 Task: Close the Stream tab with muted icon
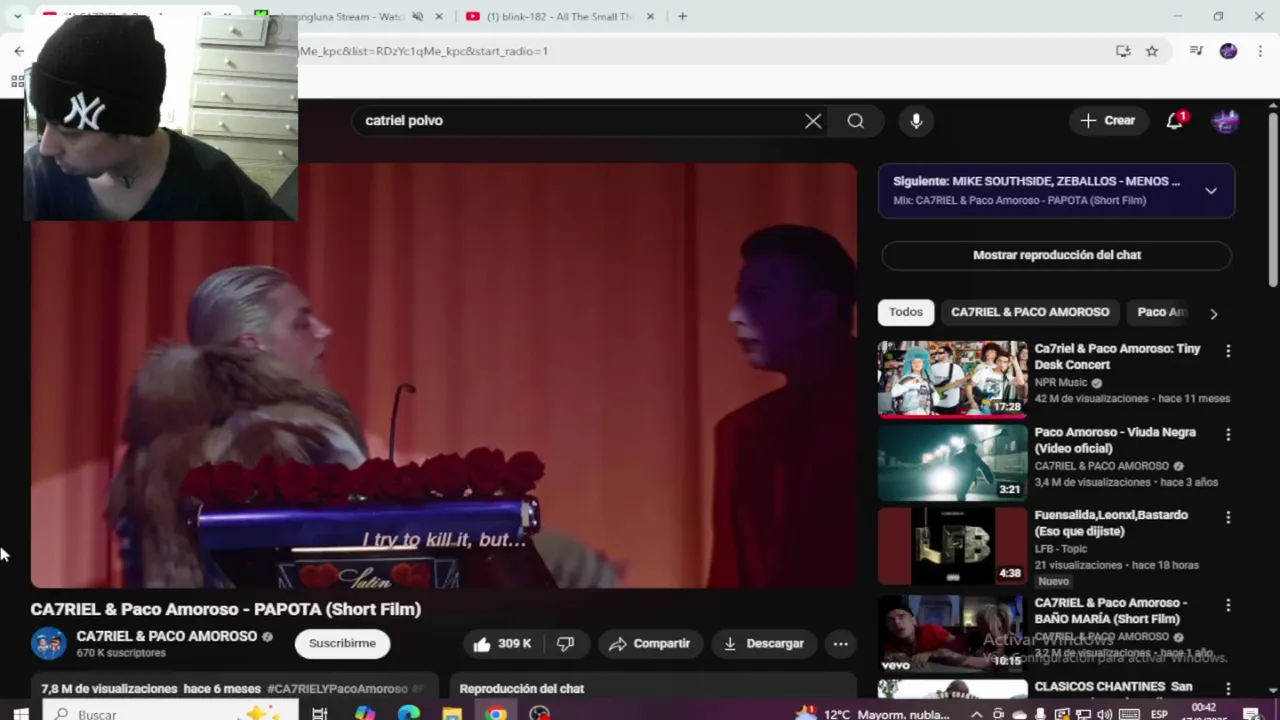[438, 16]
